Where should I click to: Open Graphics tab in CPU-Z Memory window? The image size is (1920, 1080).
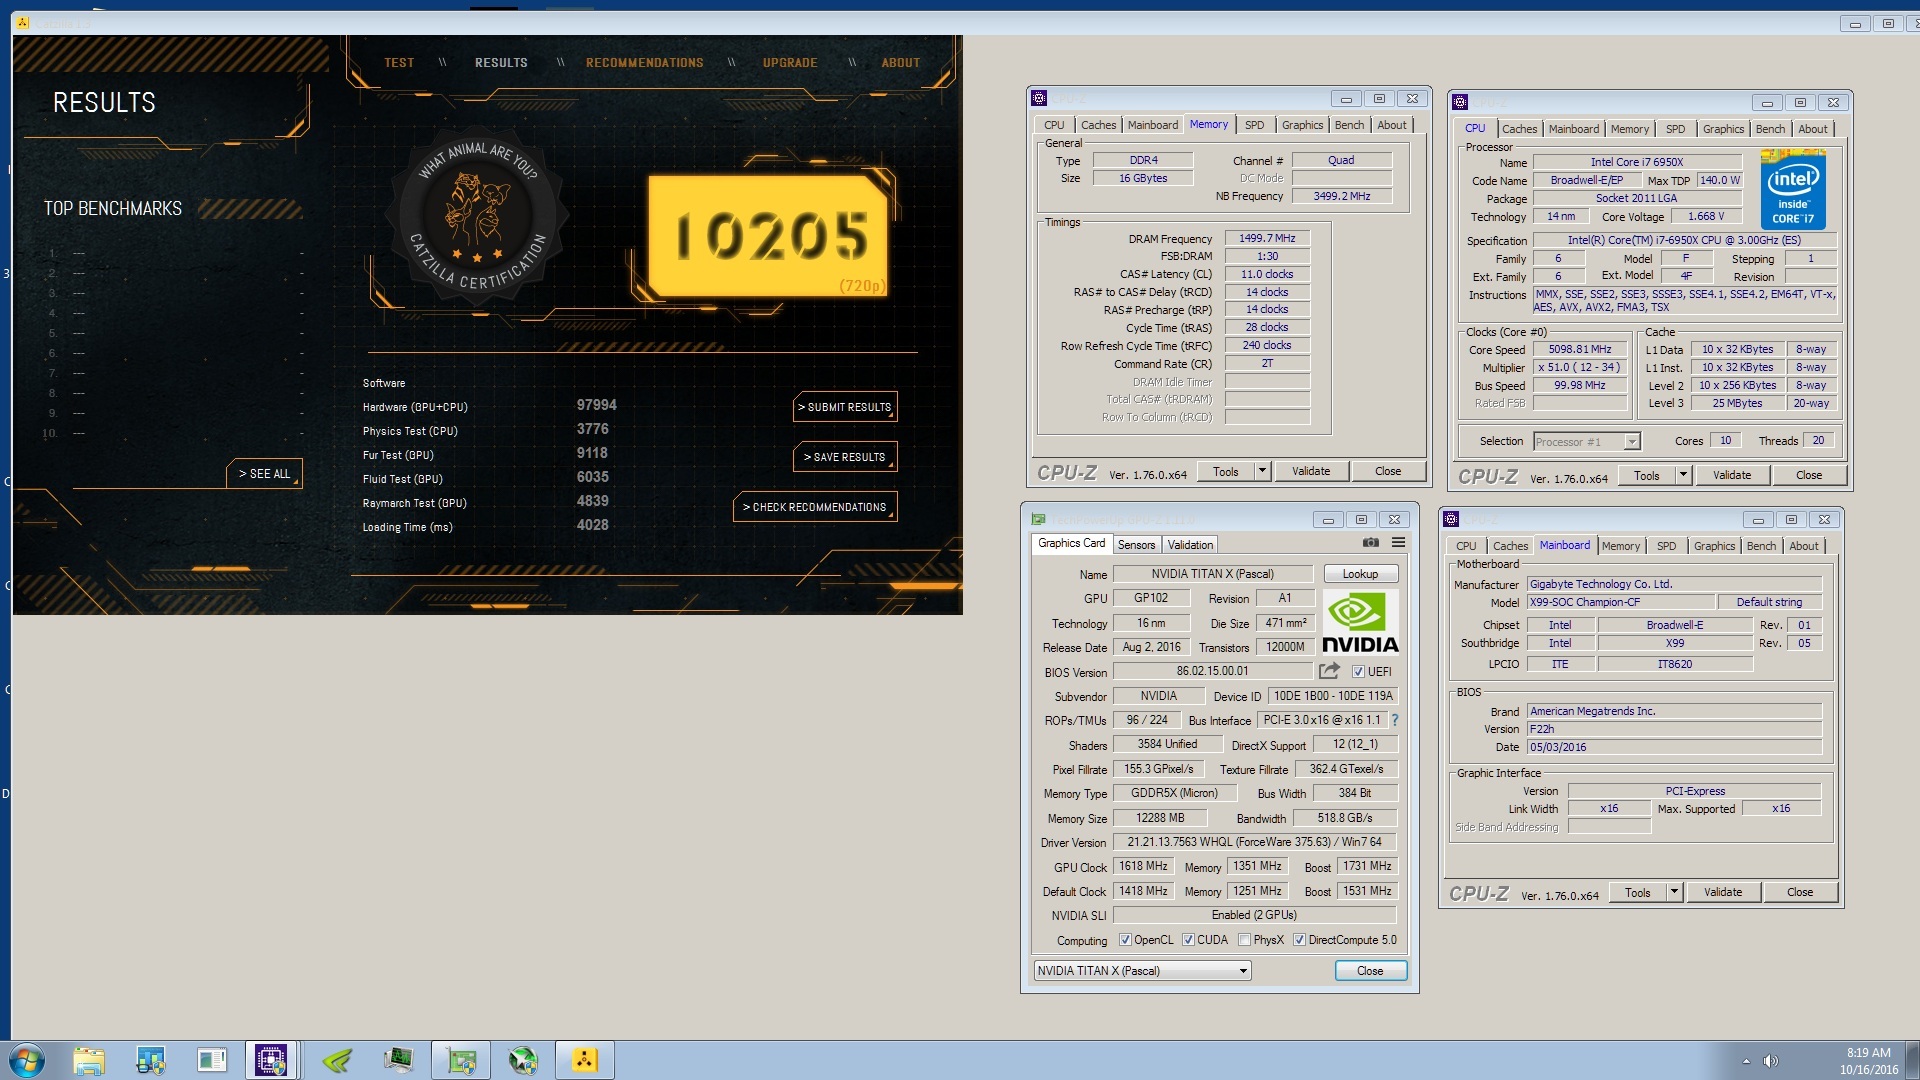click(1302, 125)
